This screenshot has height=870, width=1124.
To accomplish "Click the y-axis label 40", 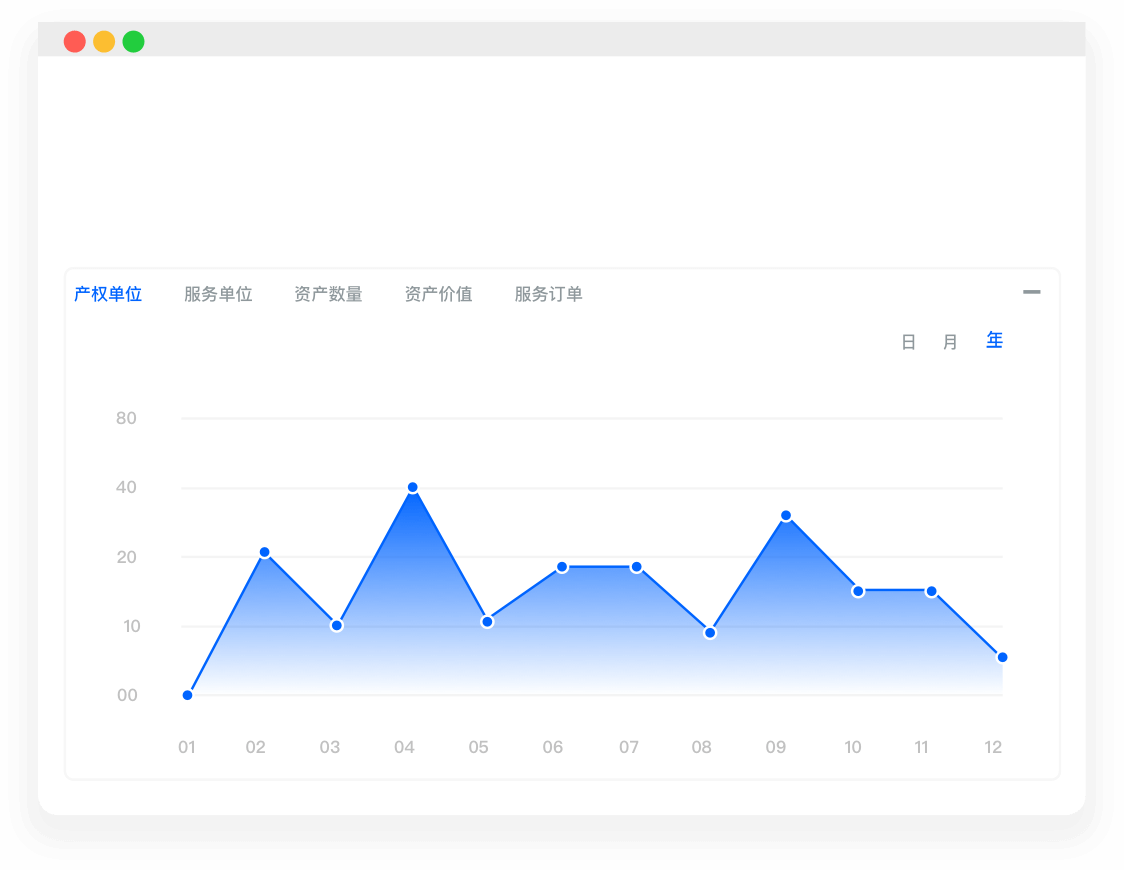I will (x=126, y=487).
